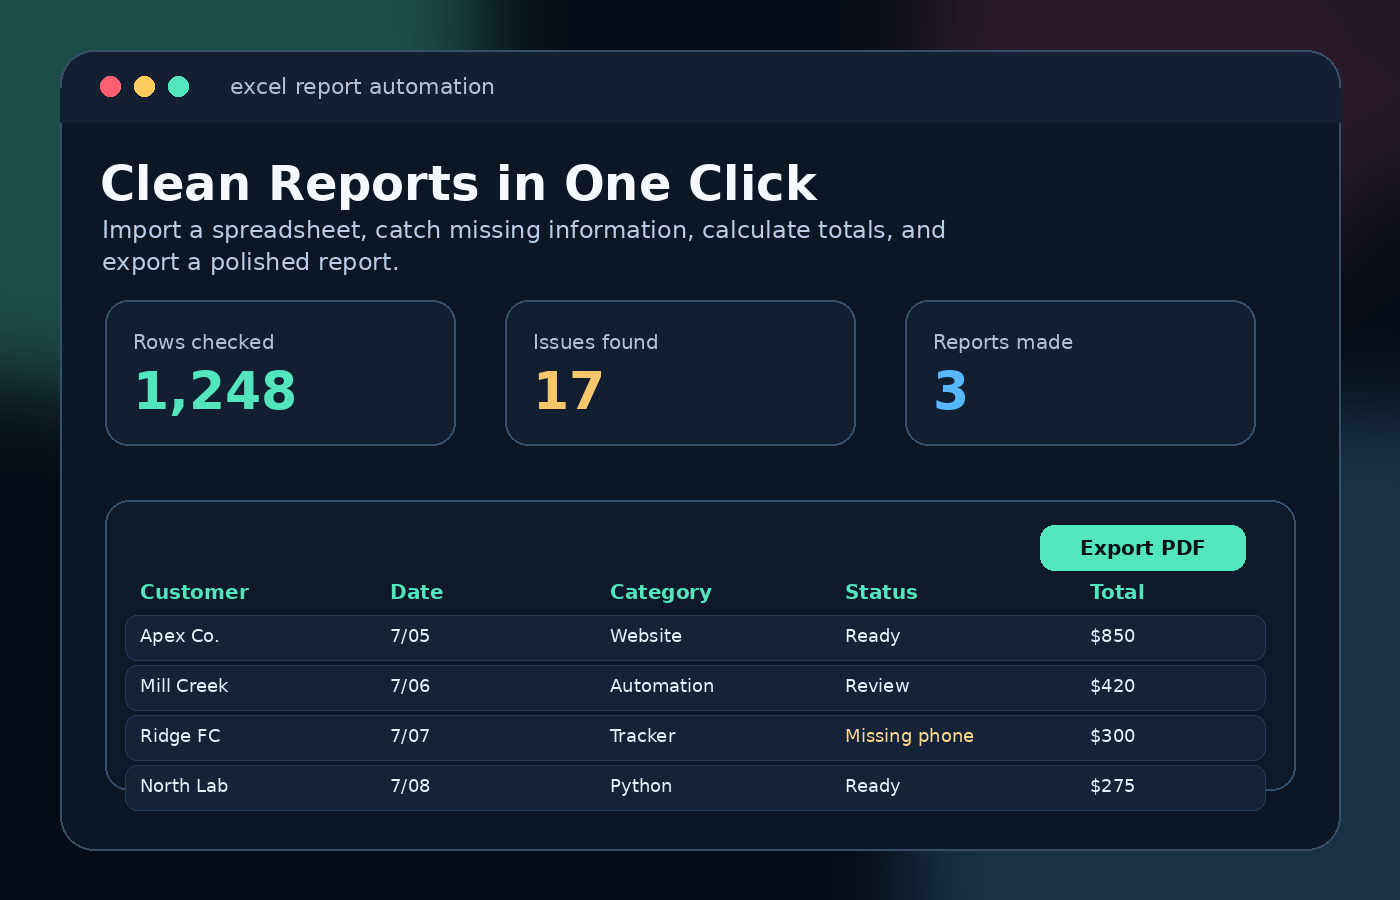Click the green maximize dot
The width and height of the screenshot is (1400, 900).
click(x=179, y=87)
